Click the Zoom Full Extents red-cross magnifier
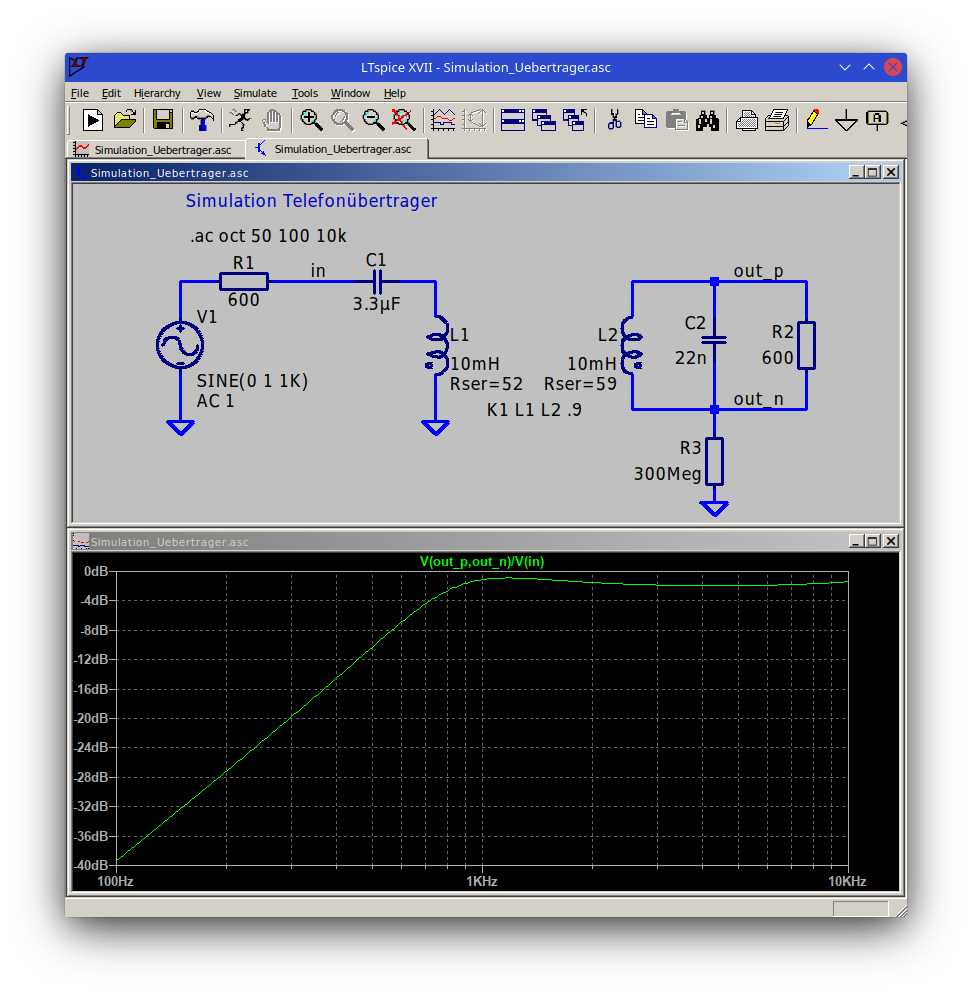This screenshot has width=972, height=994. 403,120
